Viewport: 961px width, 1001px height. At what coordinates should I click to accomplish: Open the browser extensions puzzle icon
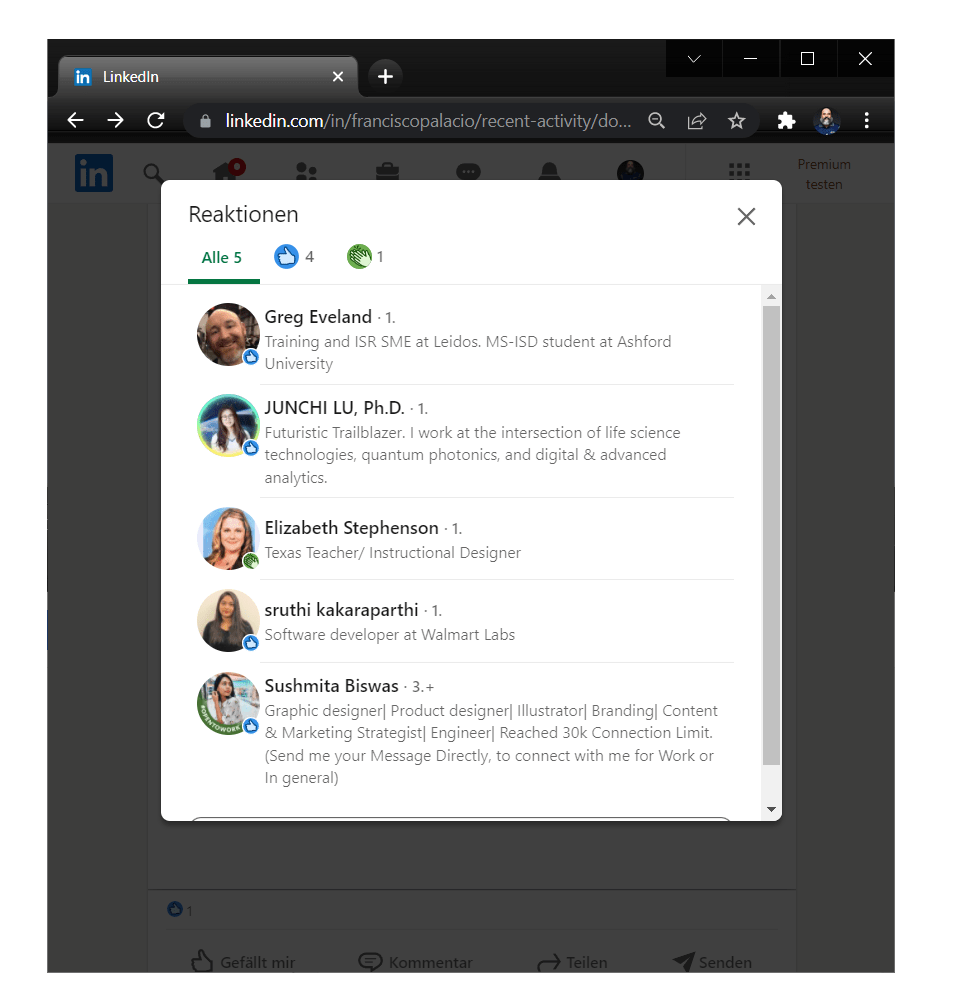point(786,121)
